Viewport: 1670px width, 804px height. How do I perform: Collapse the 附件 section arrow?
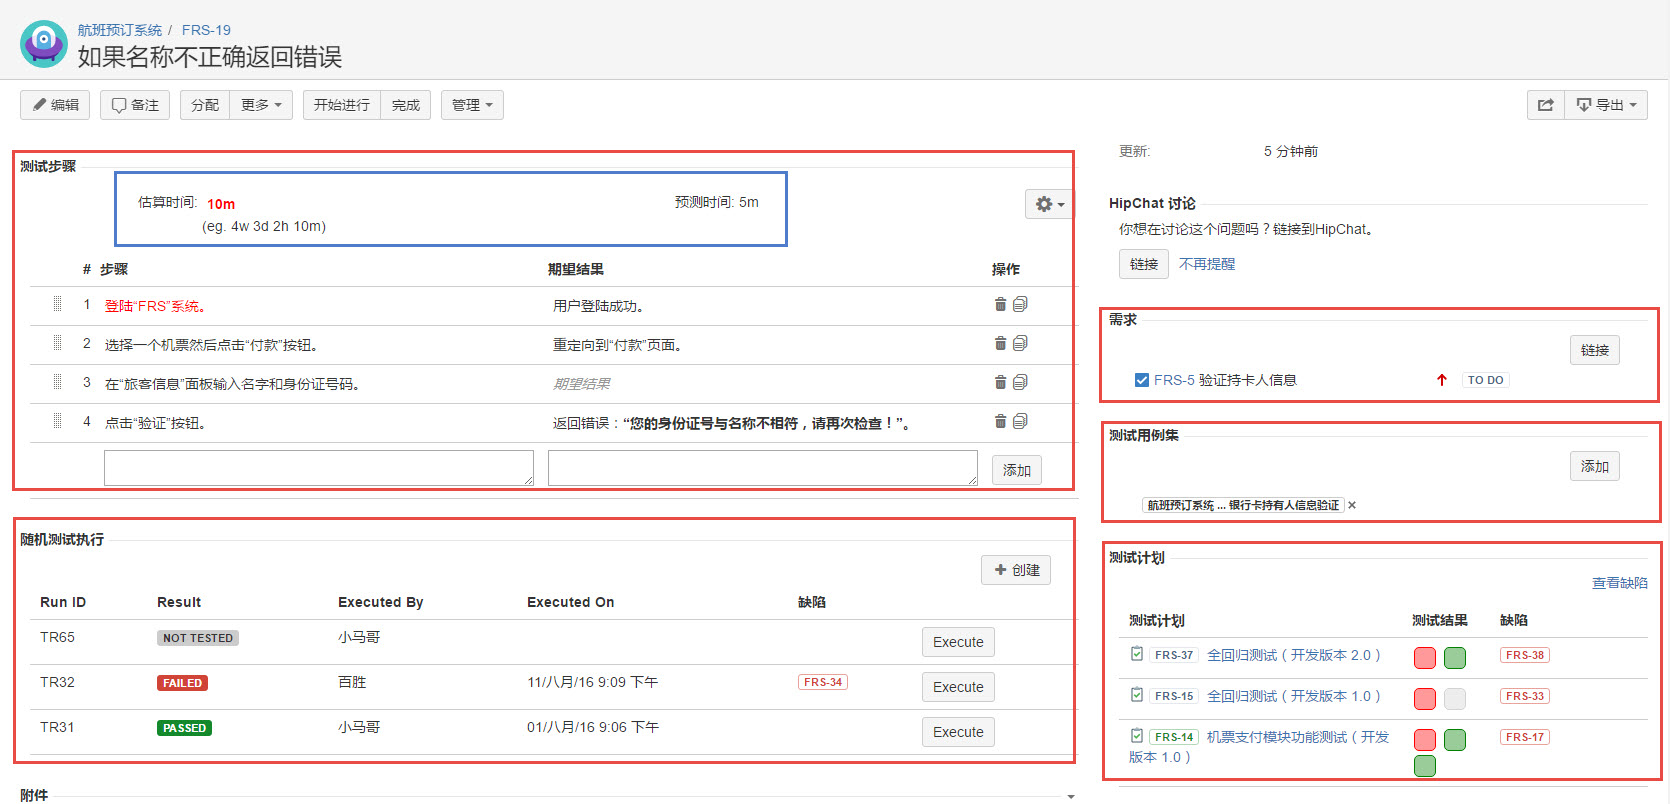point(1071,797)
